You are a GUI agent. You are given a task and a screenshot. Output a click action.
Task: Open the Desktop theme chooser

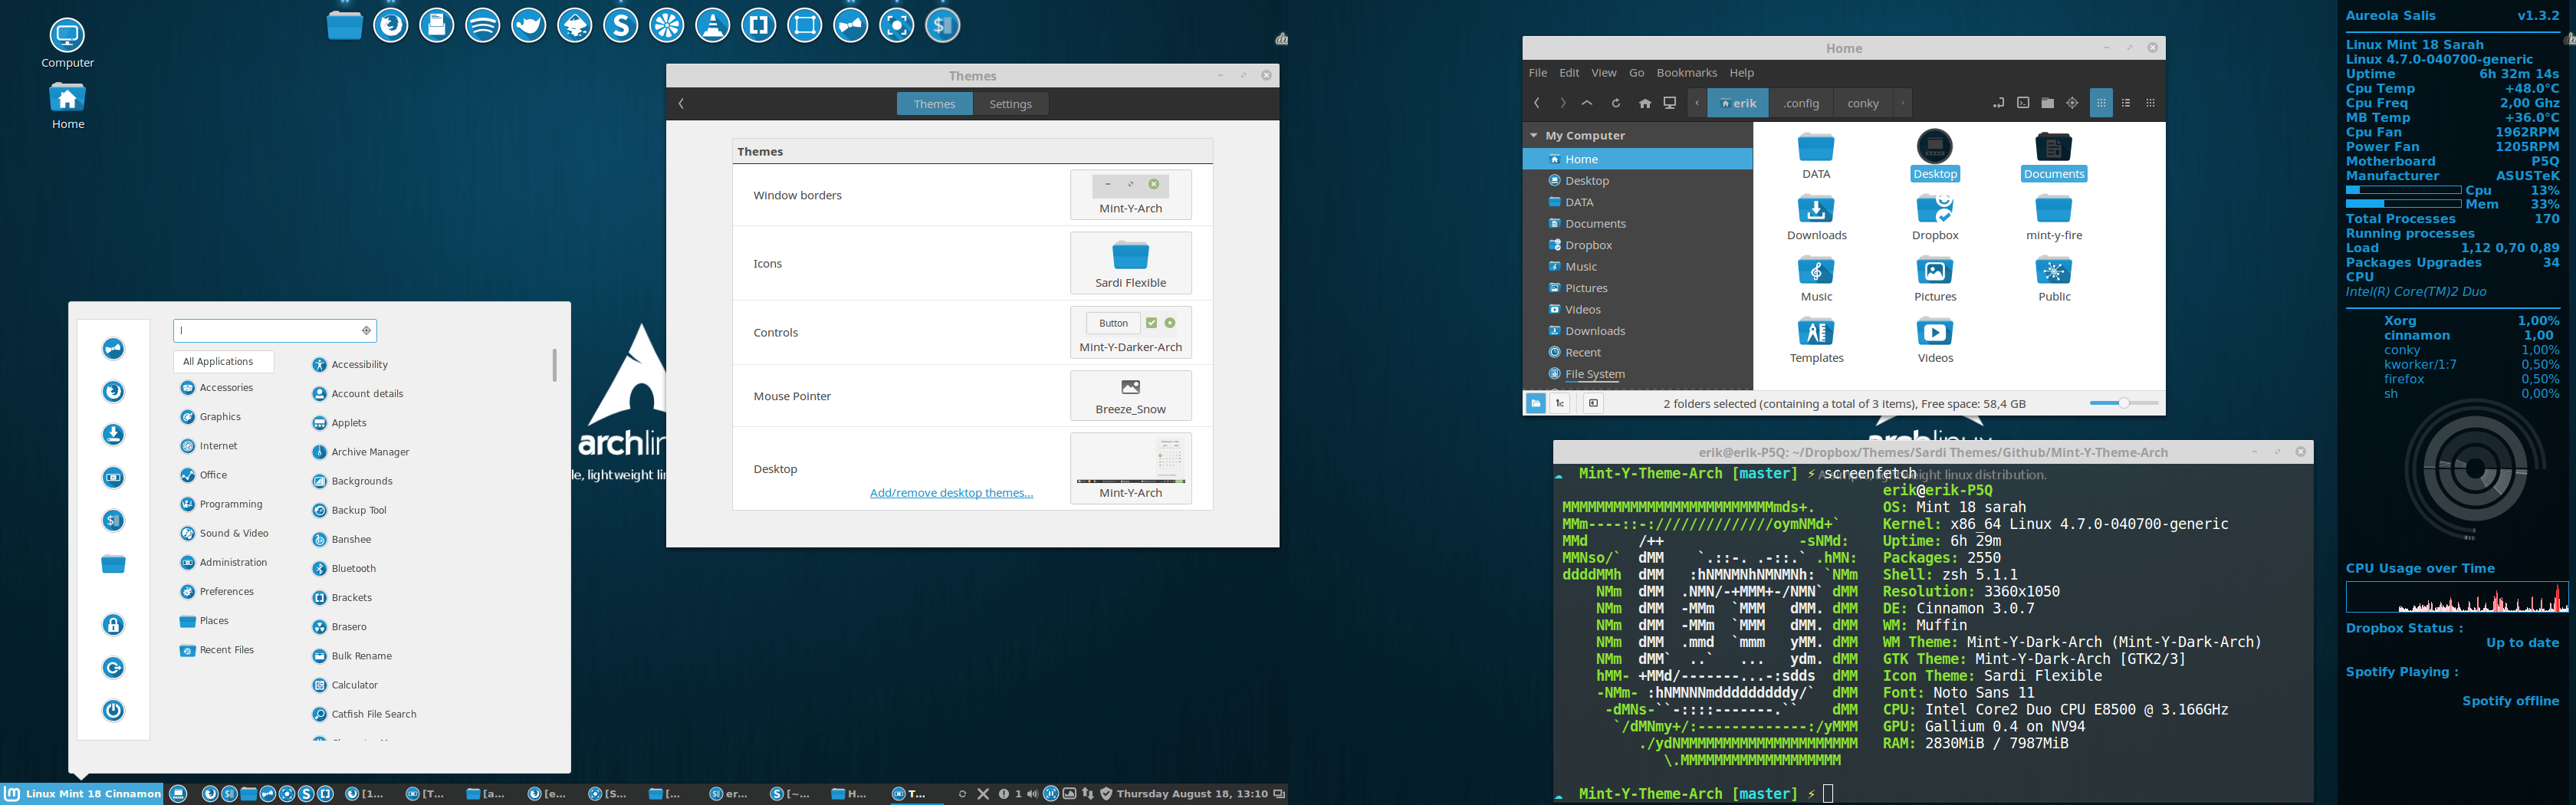tap(1130, 468)
